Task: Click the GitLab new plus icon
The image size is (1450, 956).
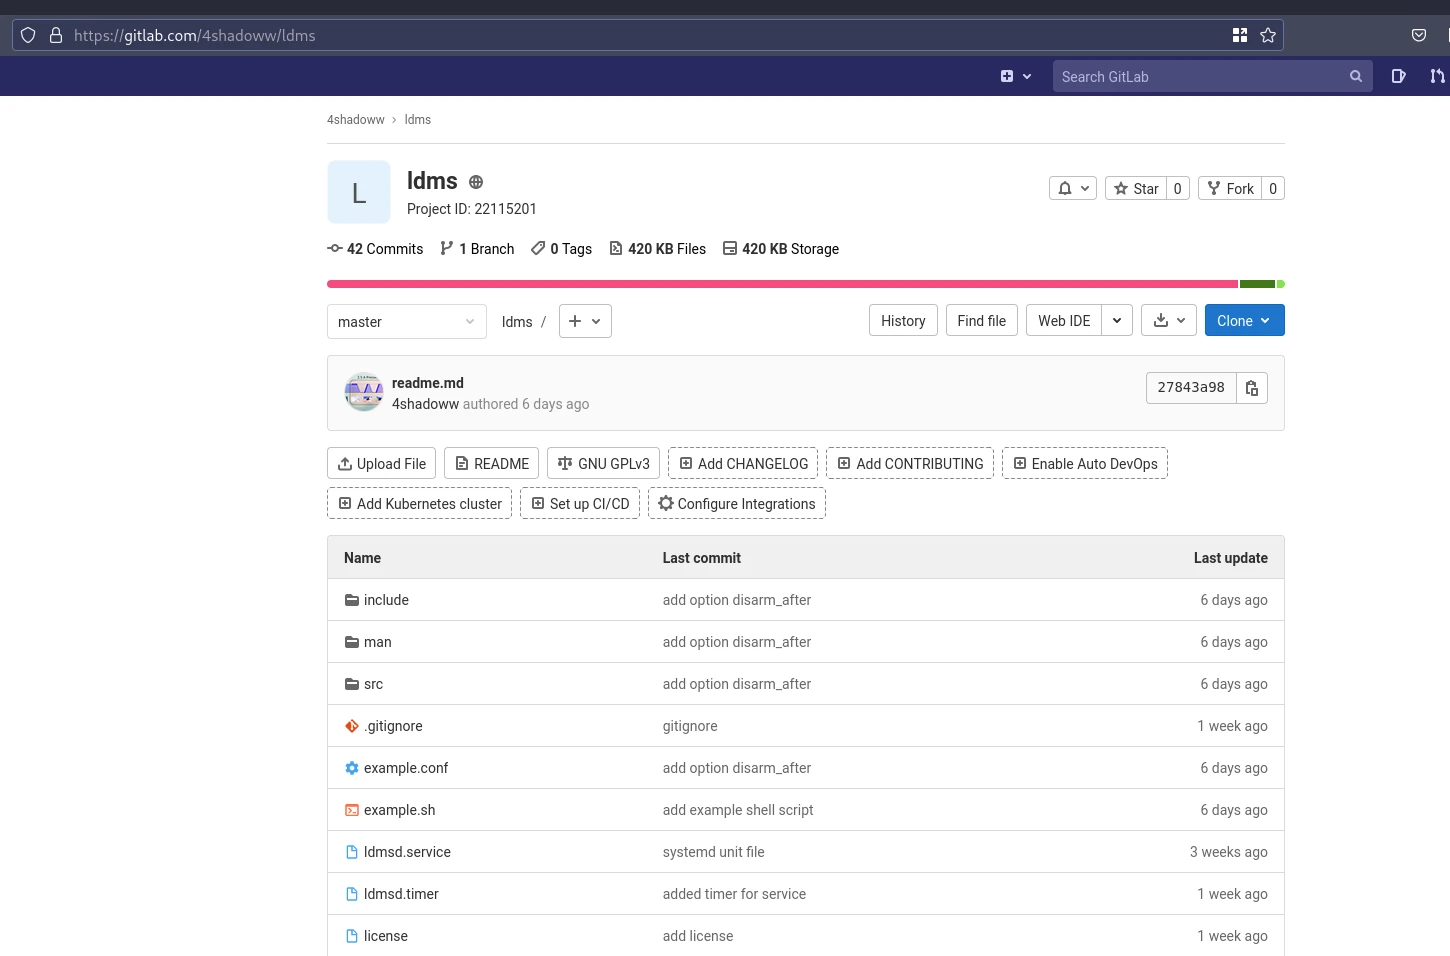Action: [1007, 76]
